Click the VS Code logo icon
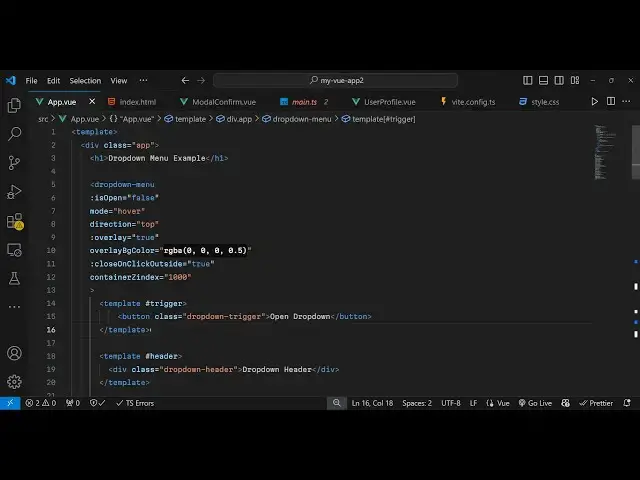The image size is (640, 480). pos(11,80)
